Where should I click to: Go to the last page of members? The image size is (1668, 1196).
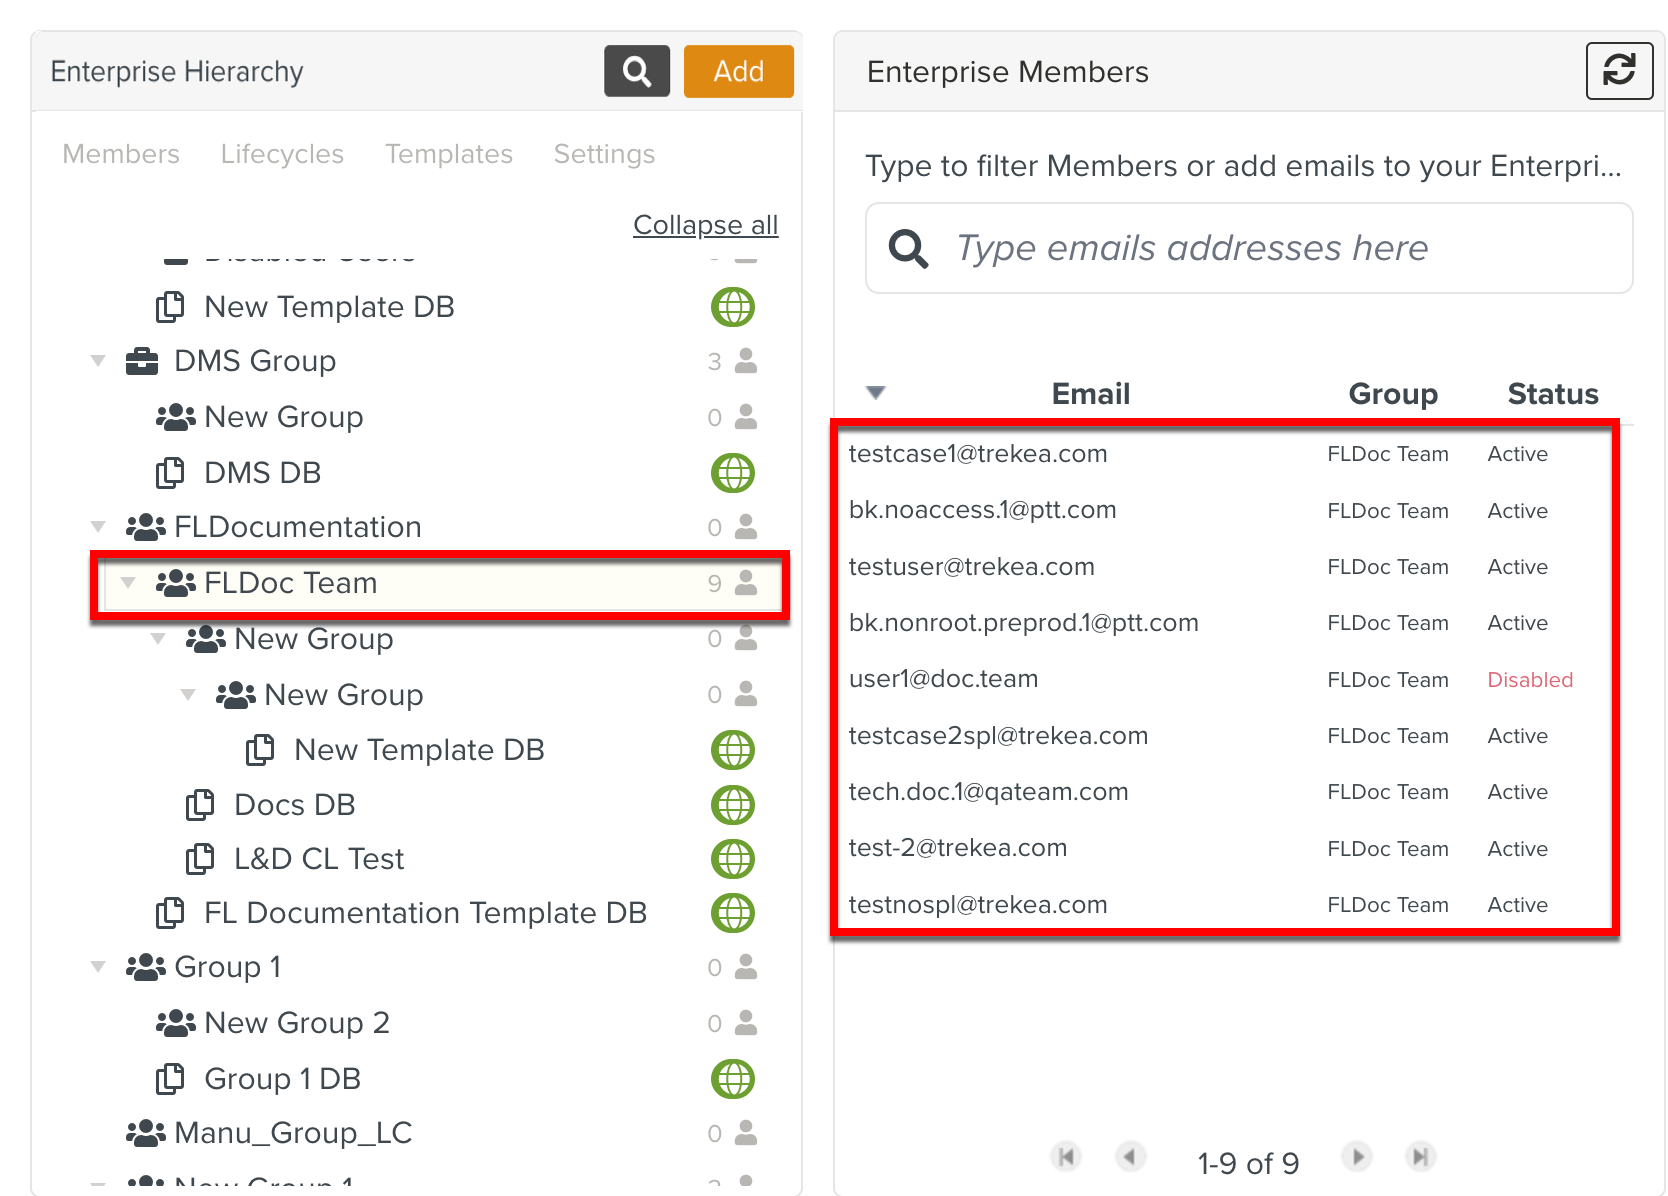coord(1421,1157)
